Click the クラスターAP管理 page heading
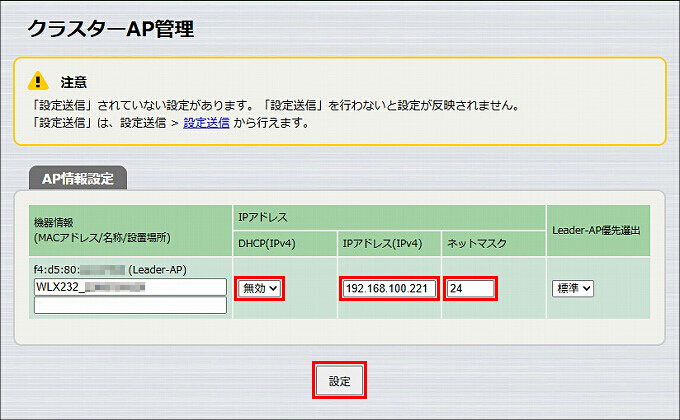This screenshot has height=420, width=680. point(111,29)
